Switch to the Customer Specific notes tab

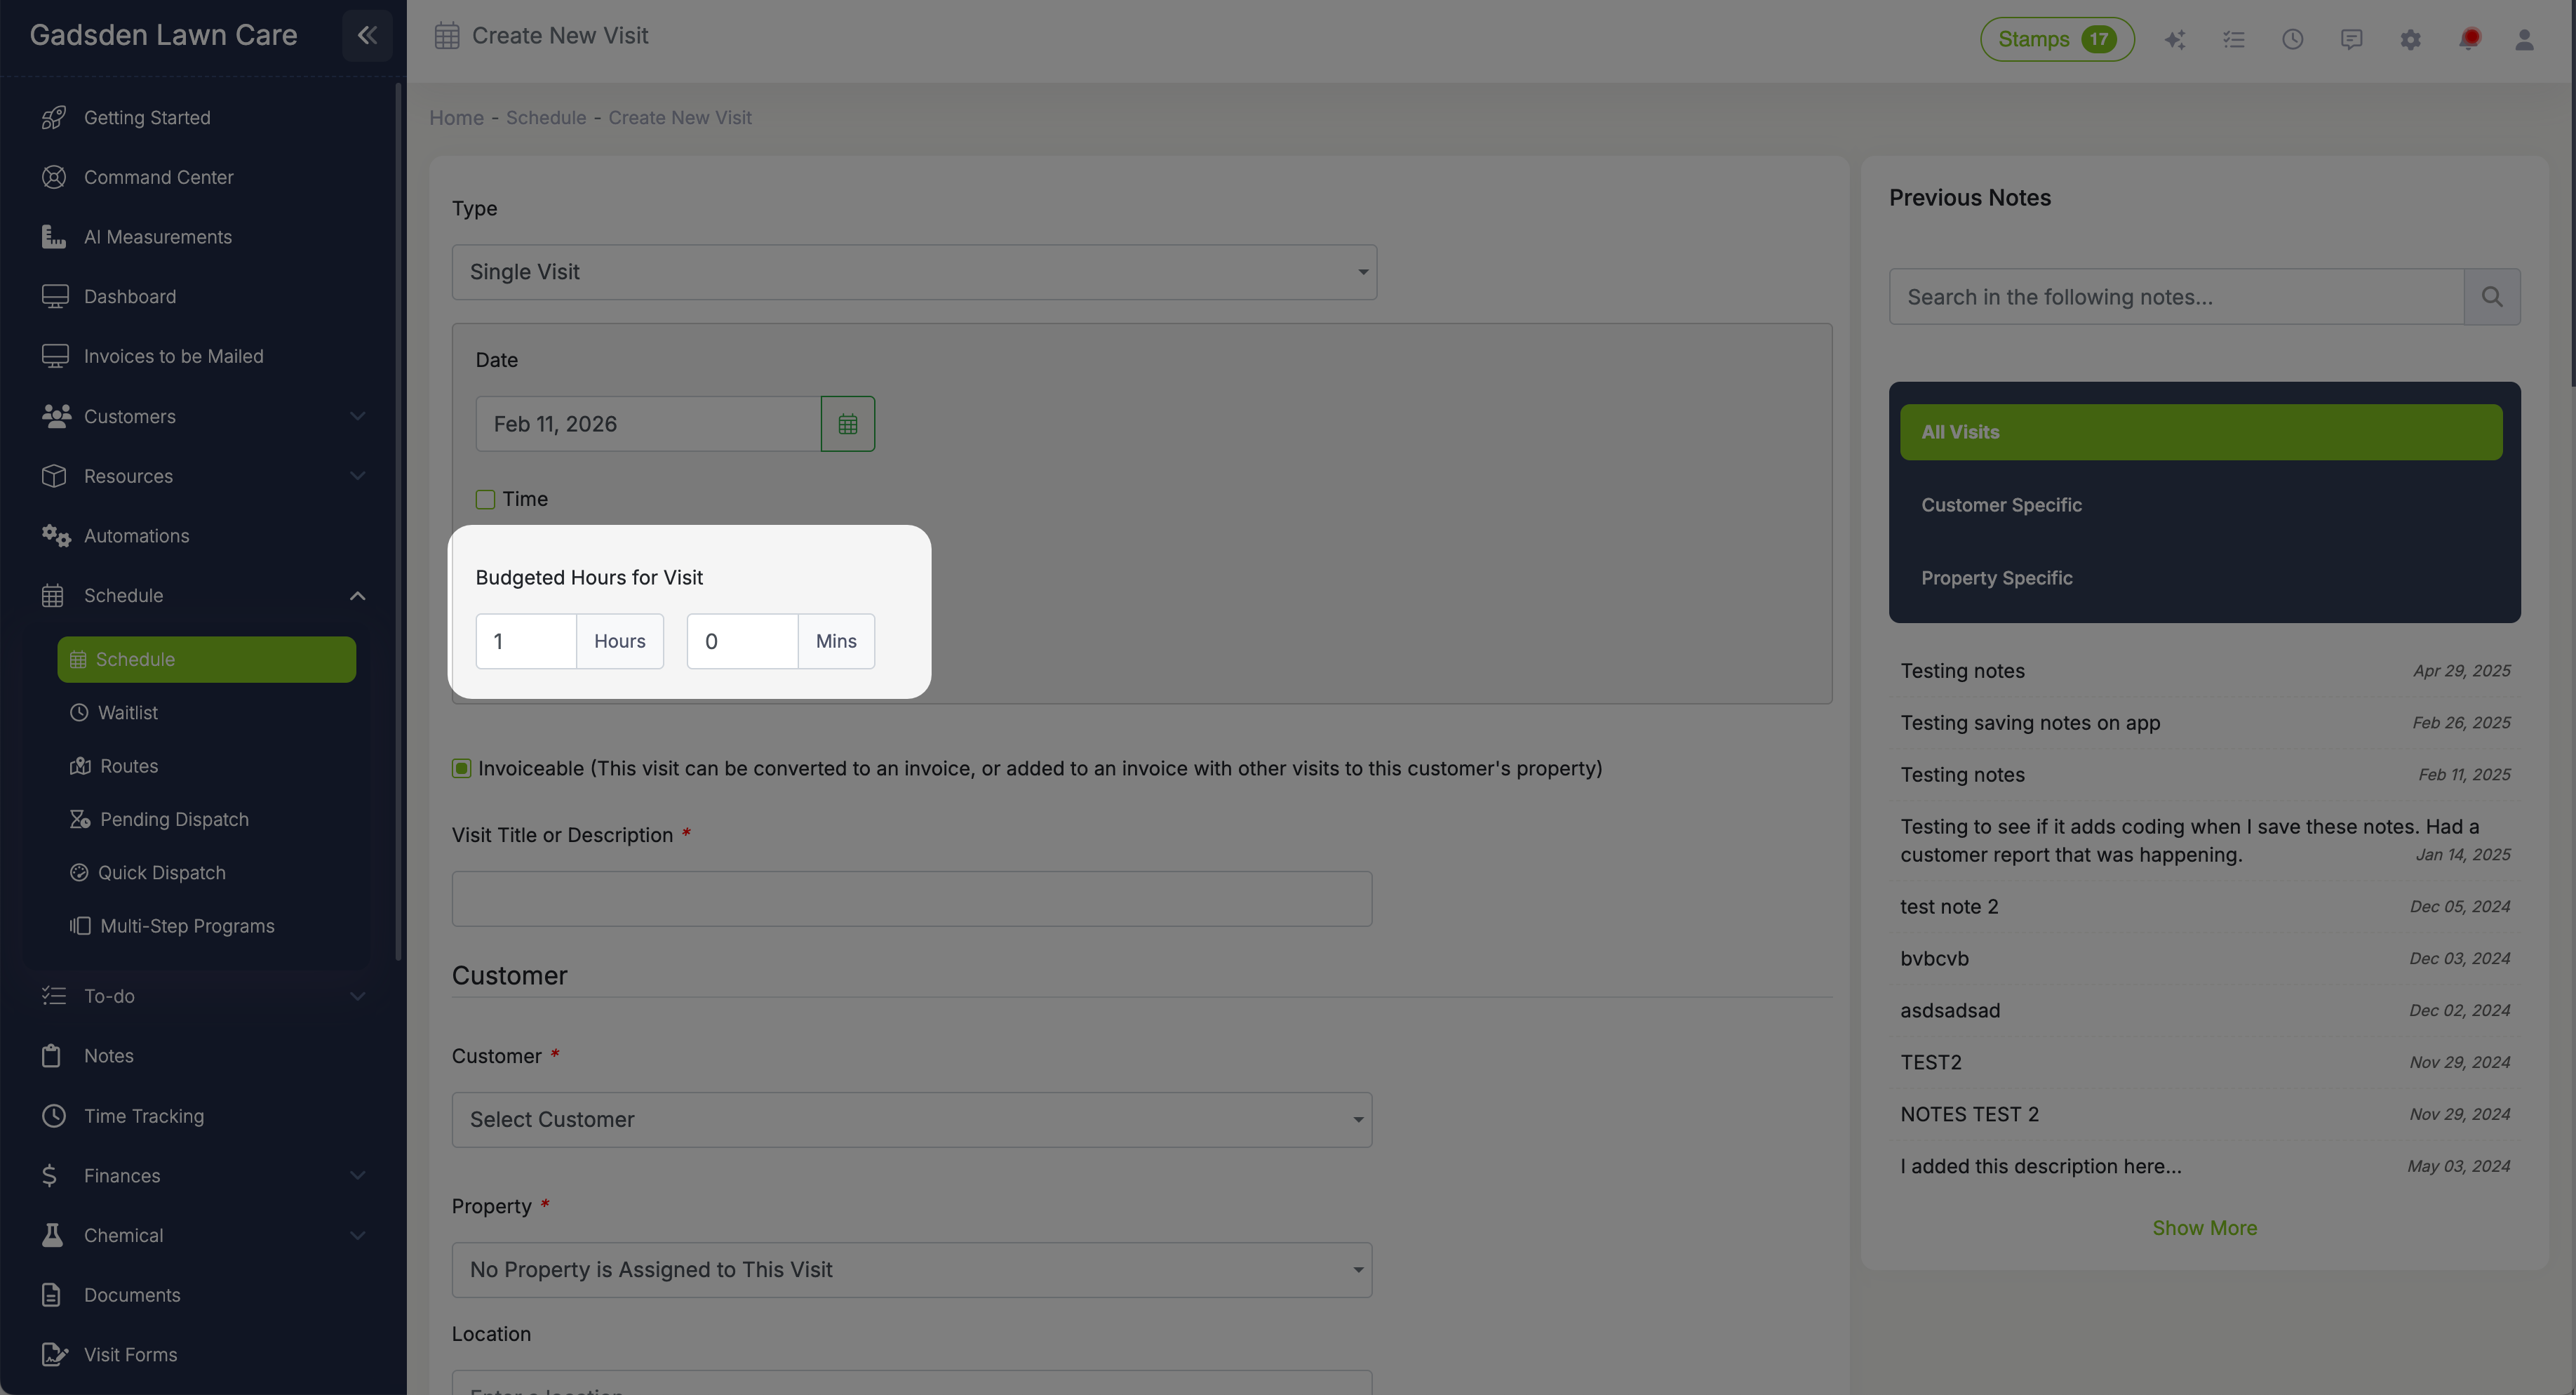pos(2001,504)
